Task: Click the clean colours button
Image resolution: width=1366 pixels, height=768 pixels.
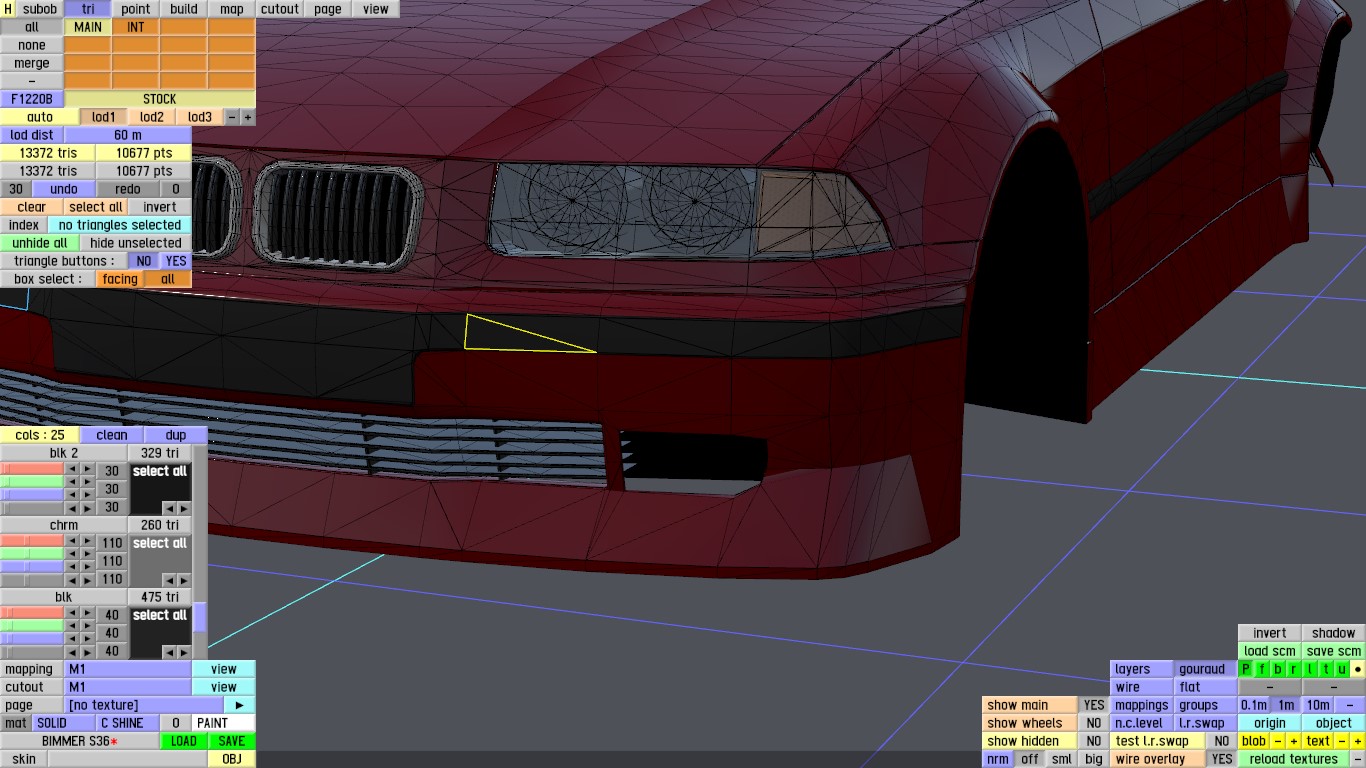Action: tap(112, 435)
